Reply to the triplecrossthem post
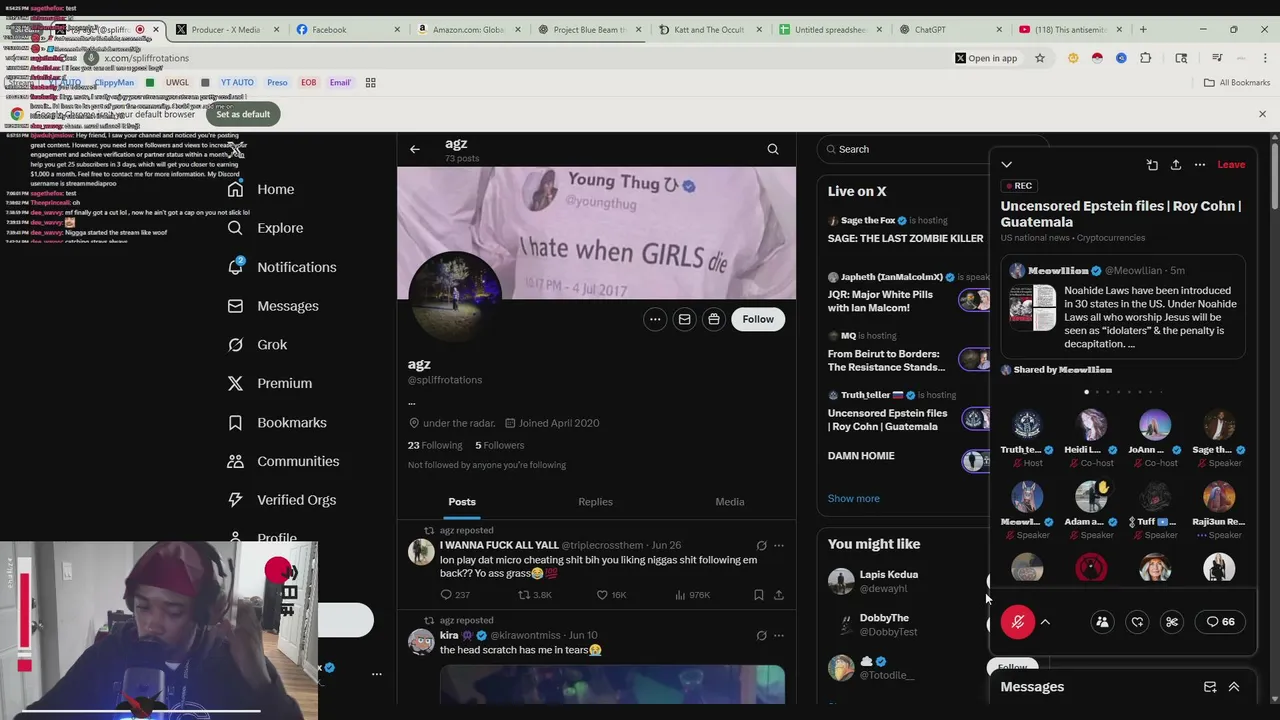Screen dimensions: 1280x720 click(456, 595)
